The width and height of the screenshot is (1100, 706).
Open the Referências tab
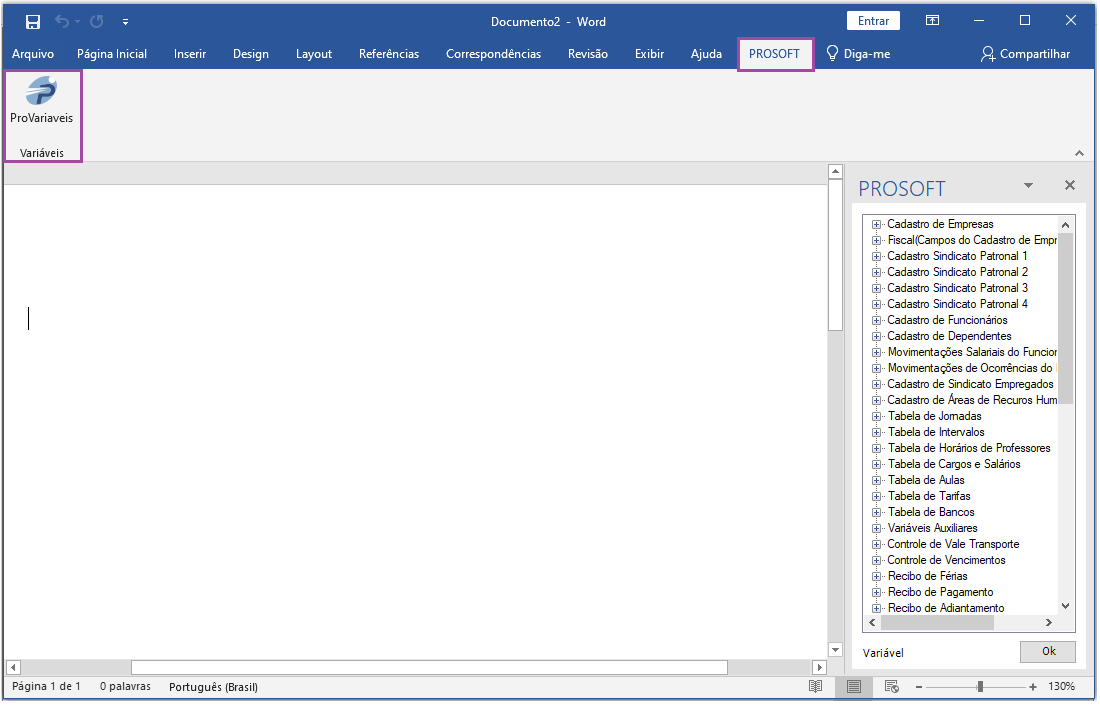389,54
